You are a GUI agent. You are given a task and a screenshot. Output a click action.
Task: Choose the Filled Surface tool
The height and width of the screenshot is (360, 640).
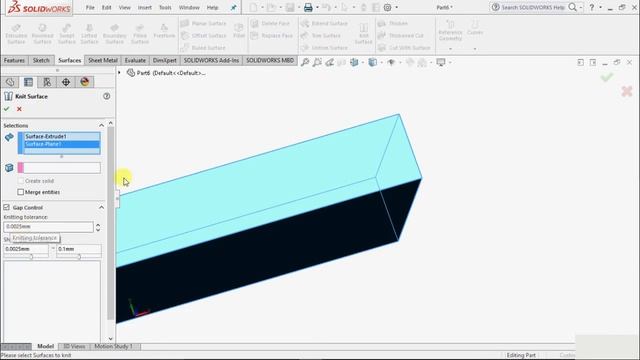pyautogui.click(x=140, y=34)
